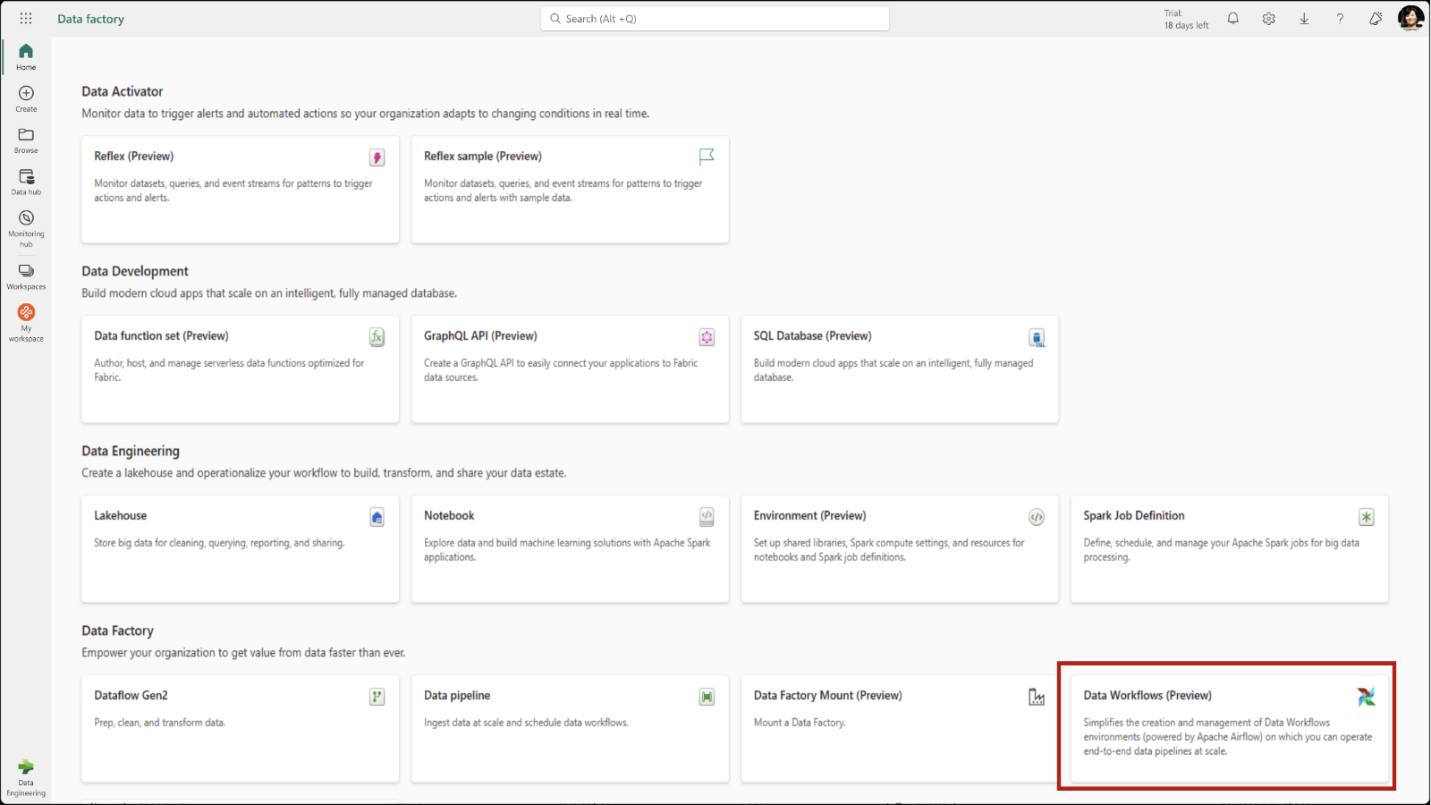Open Create in the left sidebar
This screenshot has height=805, width=1431.
(x=26, y=99)
